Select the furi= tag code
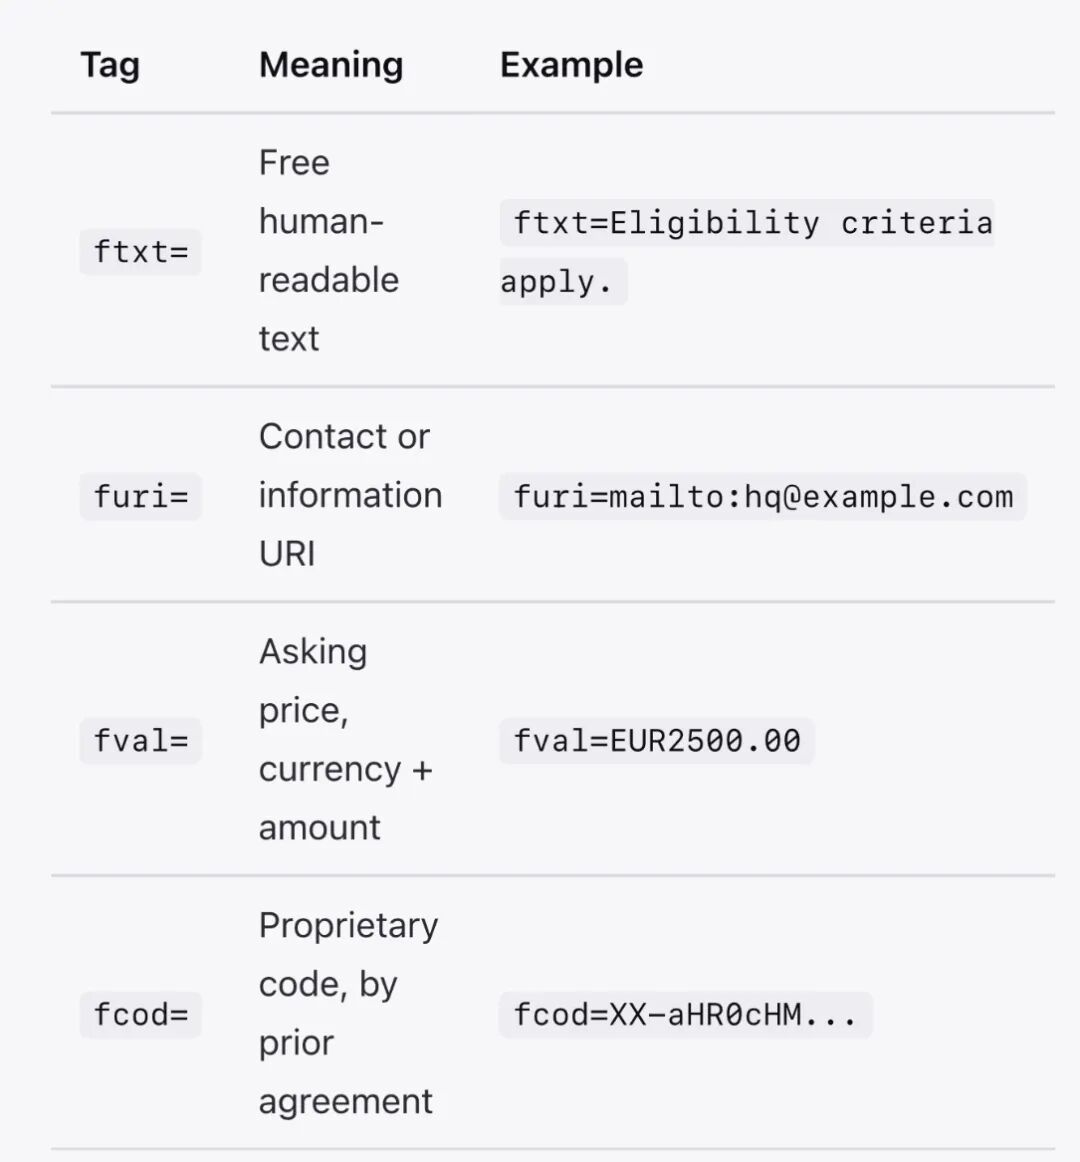Image resolution: width=1080 pixels, height=1162 pixels. [x=141, y=497]
